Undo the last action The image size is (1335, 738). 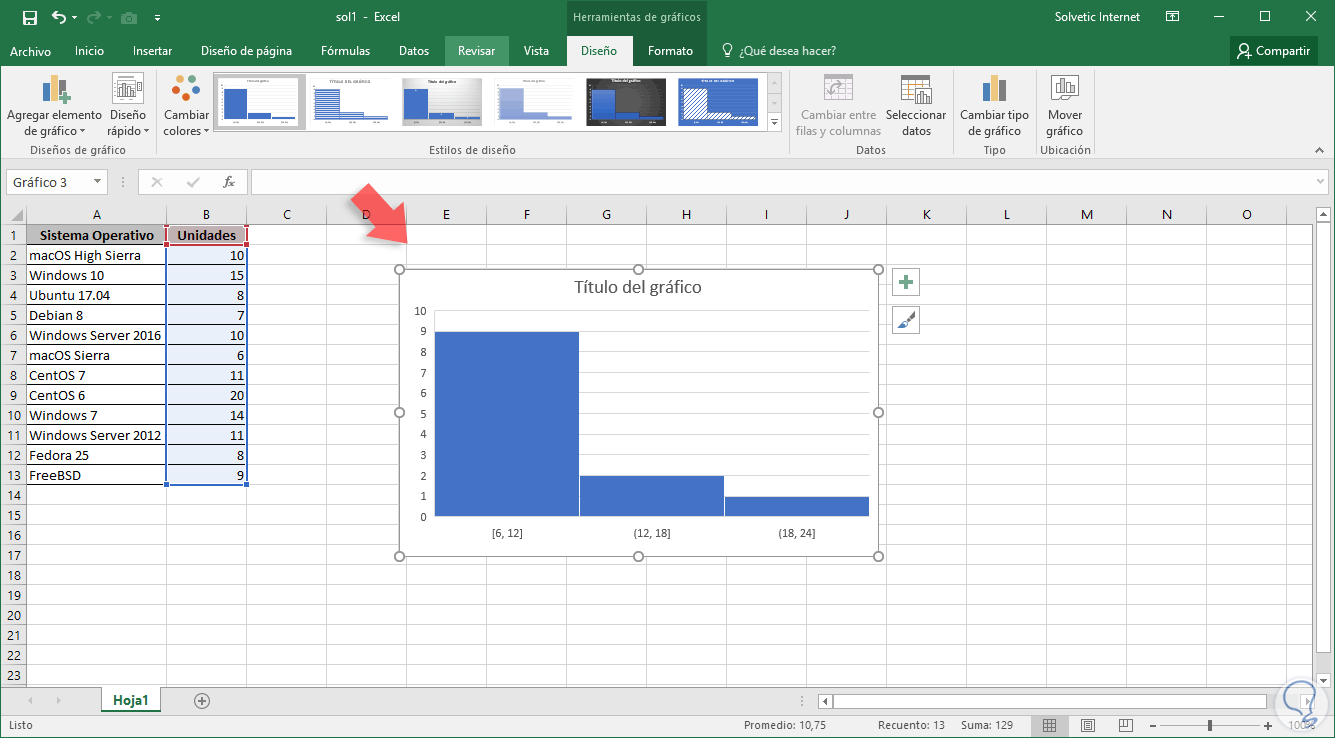coord(58,17)
